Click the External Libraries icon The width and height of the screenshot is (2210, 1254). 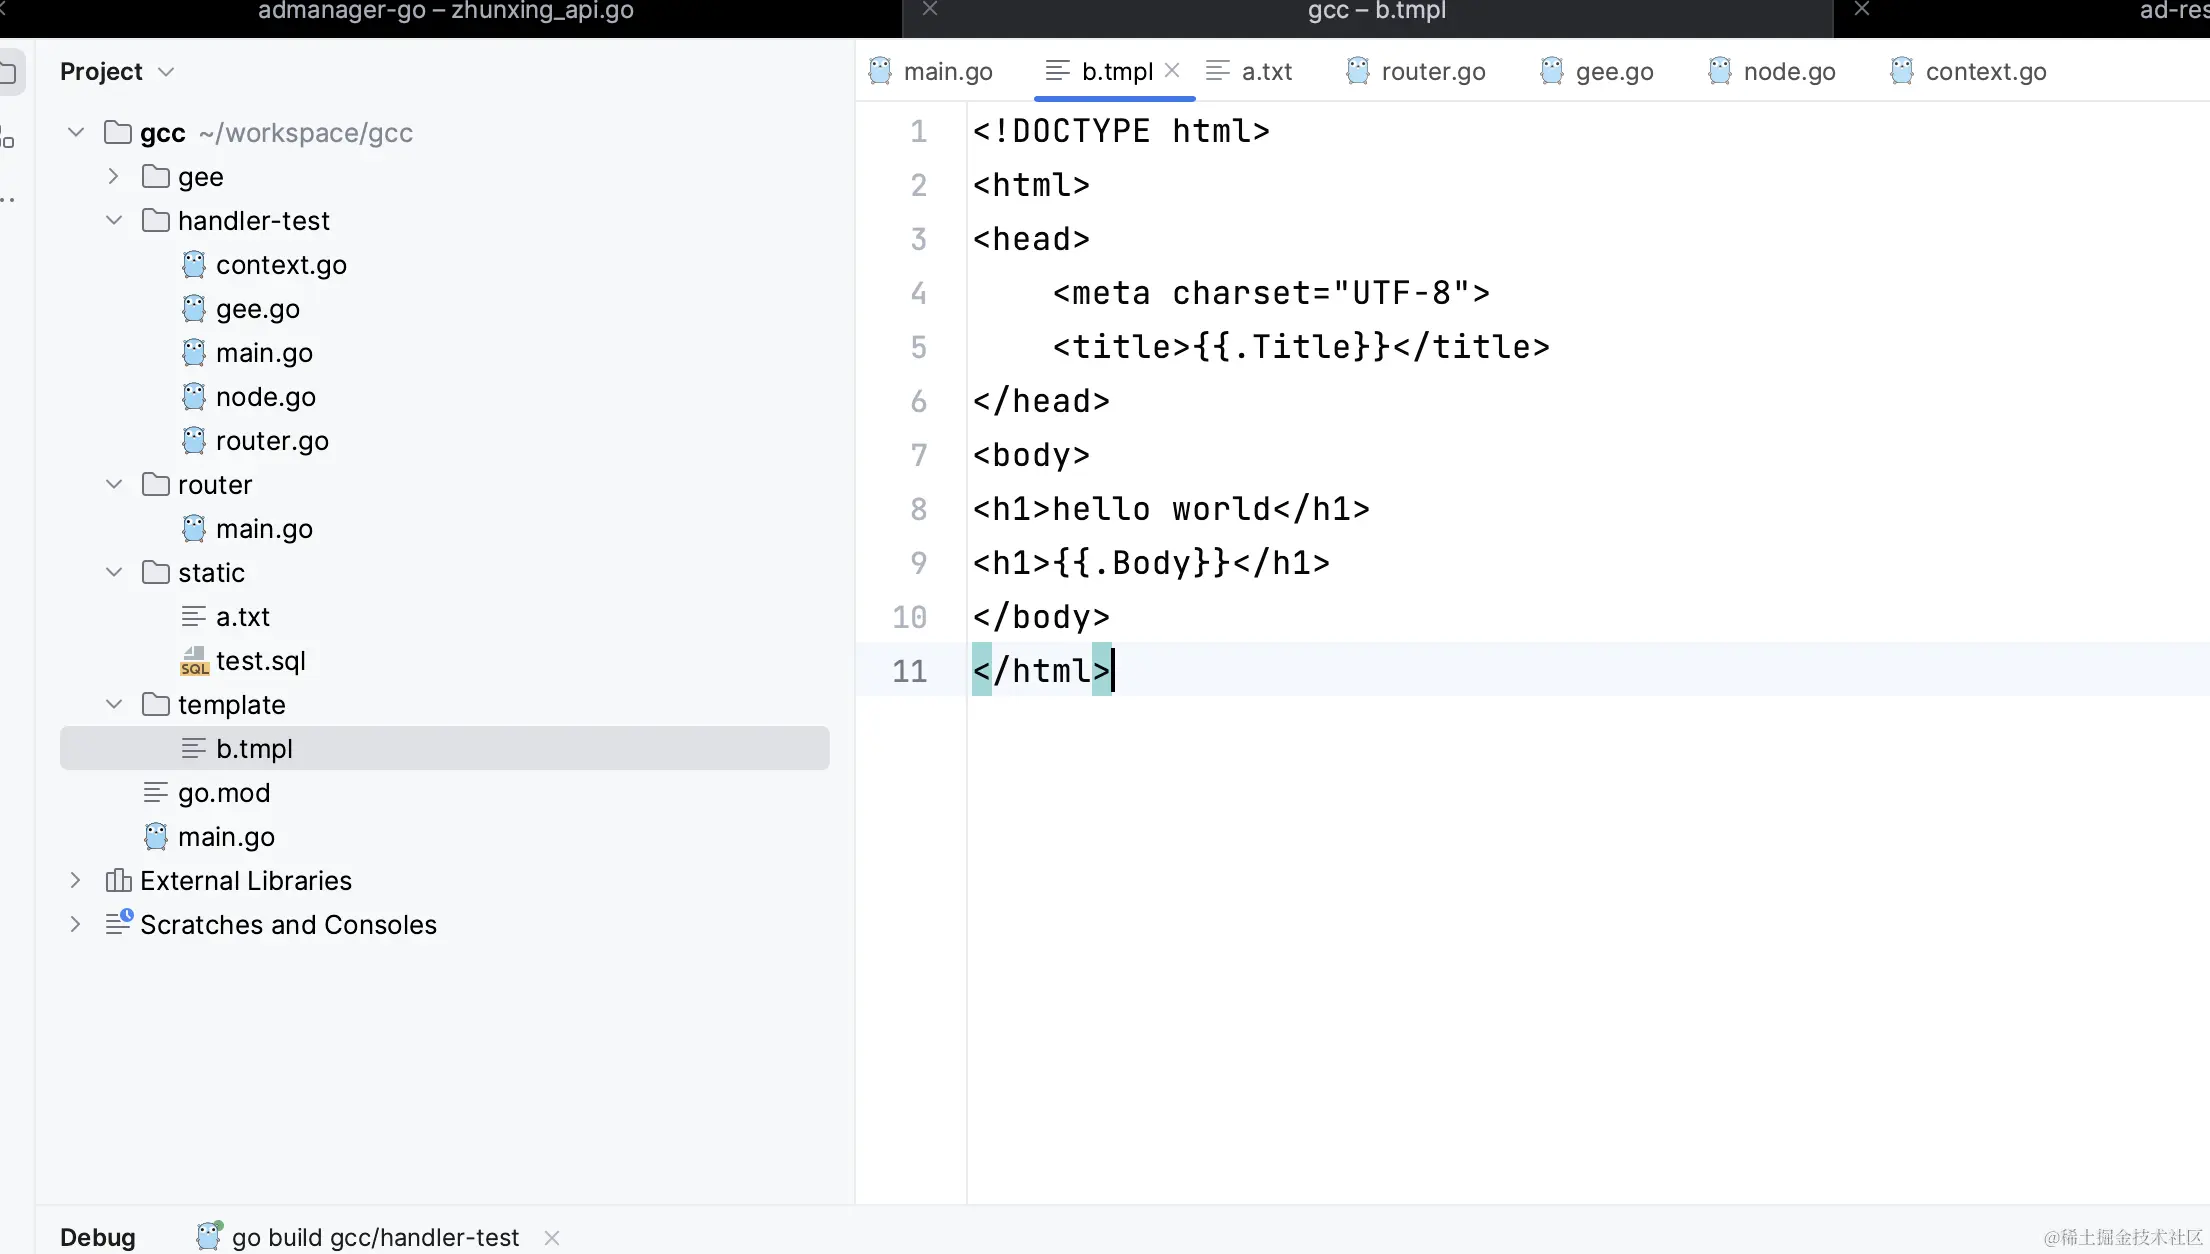click(118, 880)
